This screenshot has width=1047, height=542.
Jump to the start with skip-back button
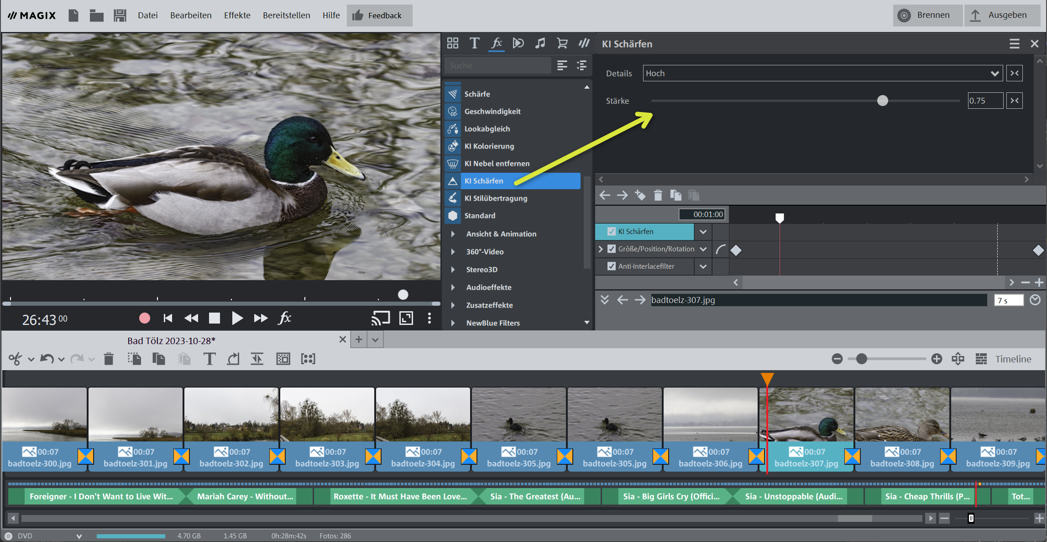(x=168, y=318)
